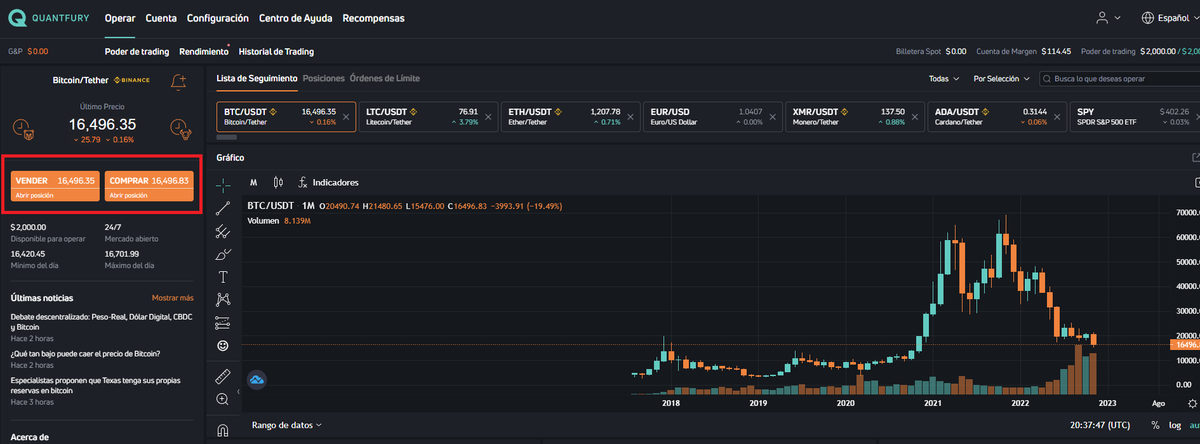
Task: Open the emoji icons tool
Action: coord(223,345)
